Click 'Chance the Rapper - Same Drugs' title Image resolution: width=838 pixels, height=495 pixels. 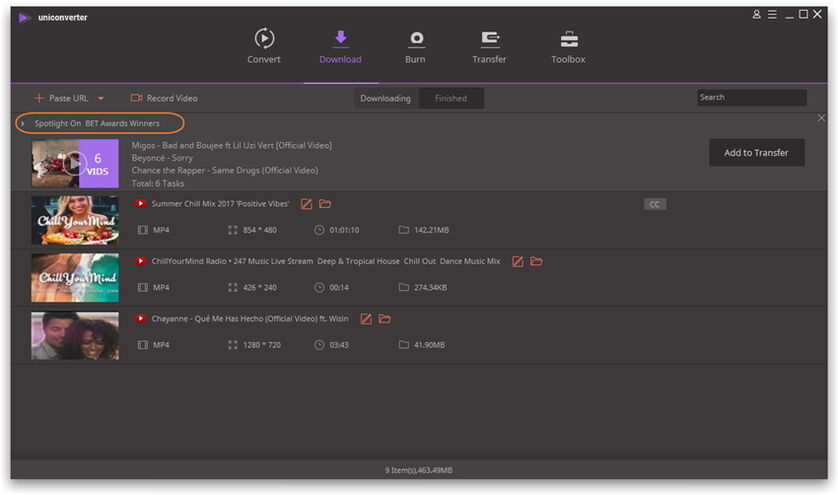(224, 170)
